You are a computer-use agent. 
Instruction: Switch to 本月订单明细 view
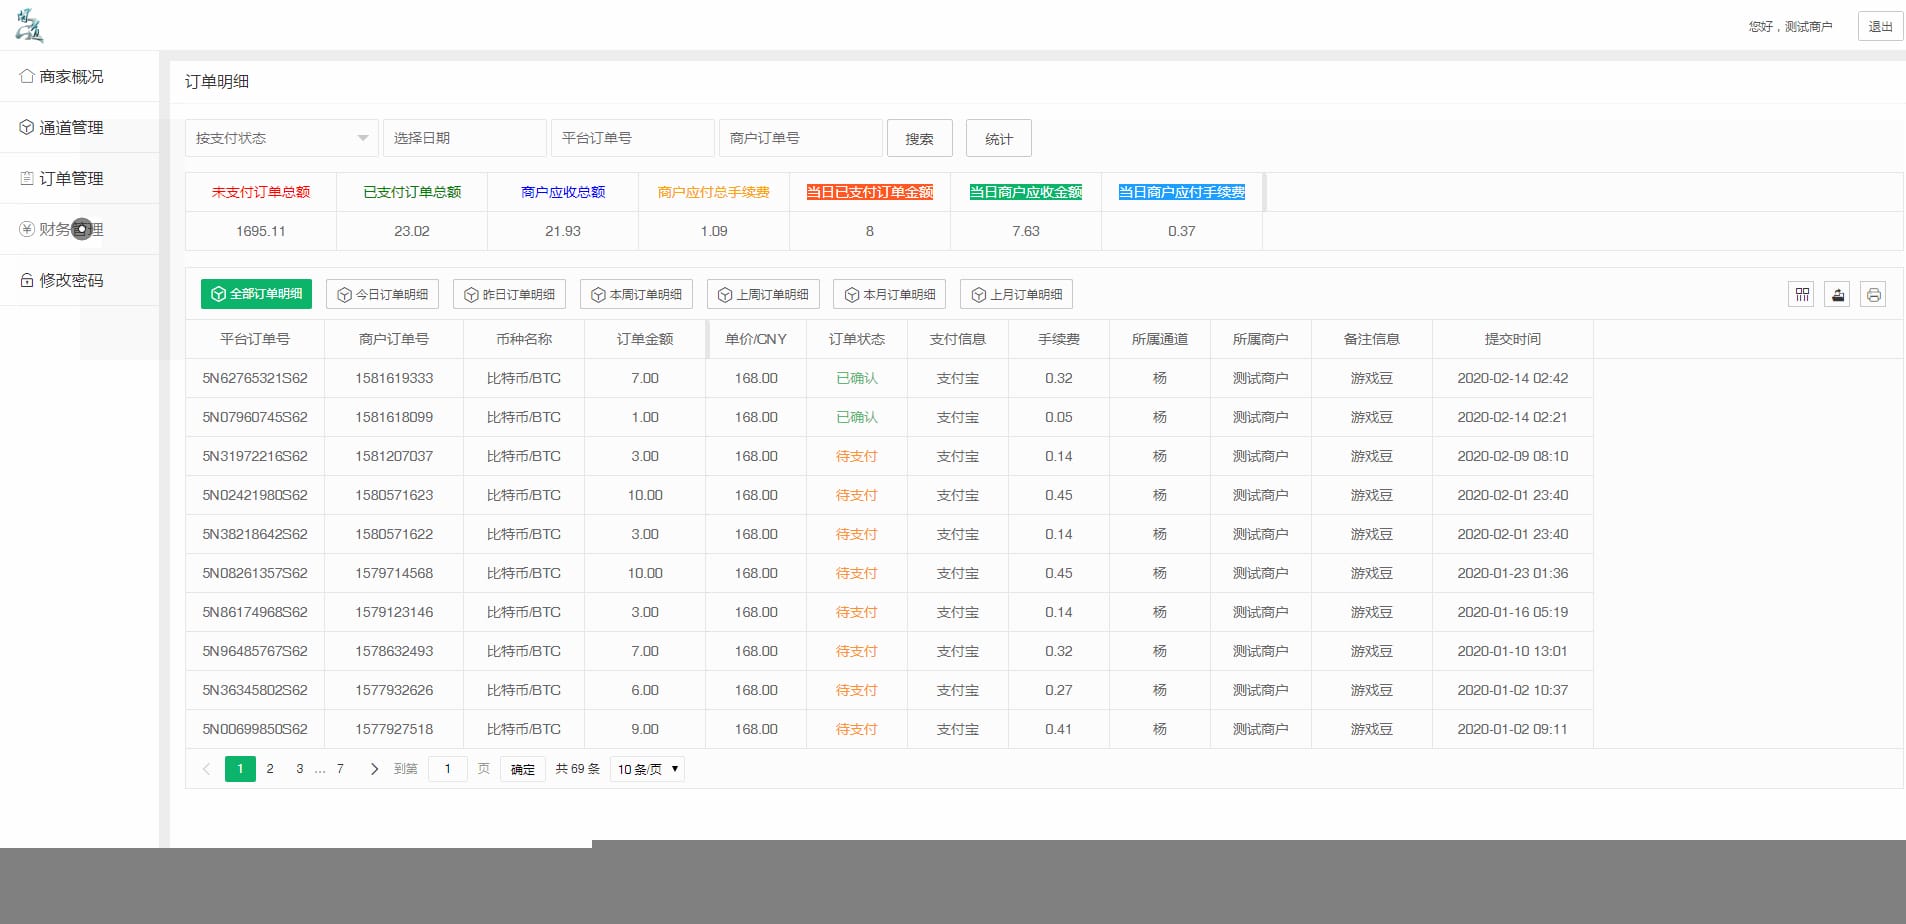(x=889, y=294)
